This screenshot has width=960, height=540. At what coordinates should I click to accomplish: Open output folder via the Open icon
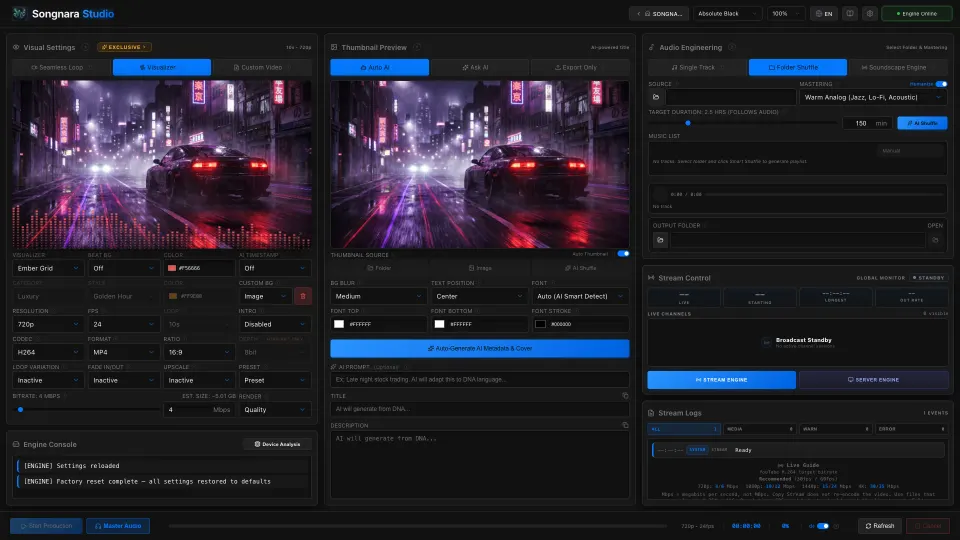point(935,240)
